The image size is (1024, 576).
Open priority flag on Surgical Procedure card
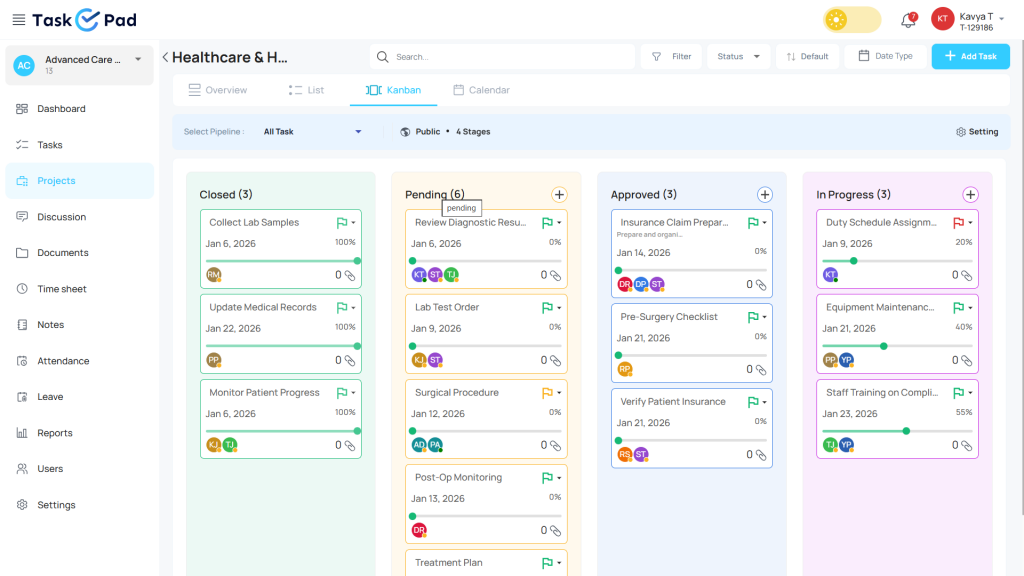(547, 393)
